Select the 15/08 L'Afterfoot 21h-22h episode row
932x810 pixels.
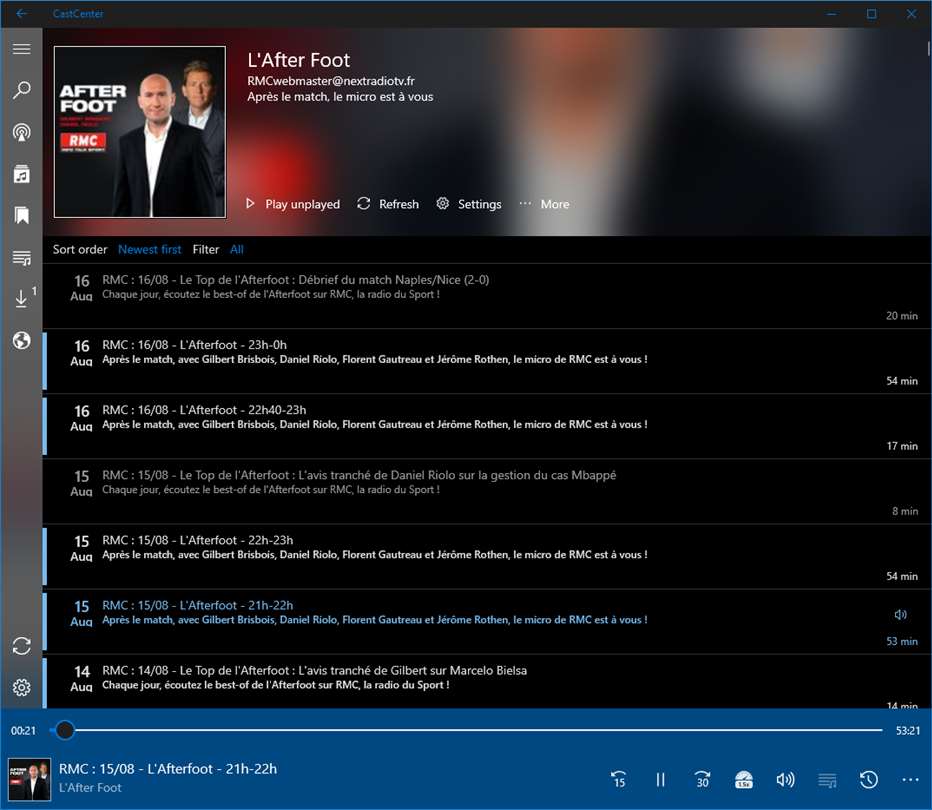486,622
